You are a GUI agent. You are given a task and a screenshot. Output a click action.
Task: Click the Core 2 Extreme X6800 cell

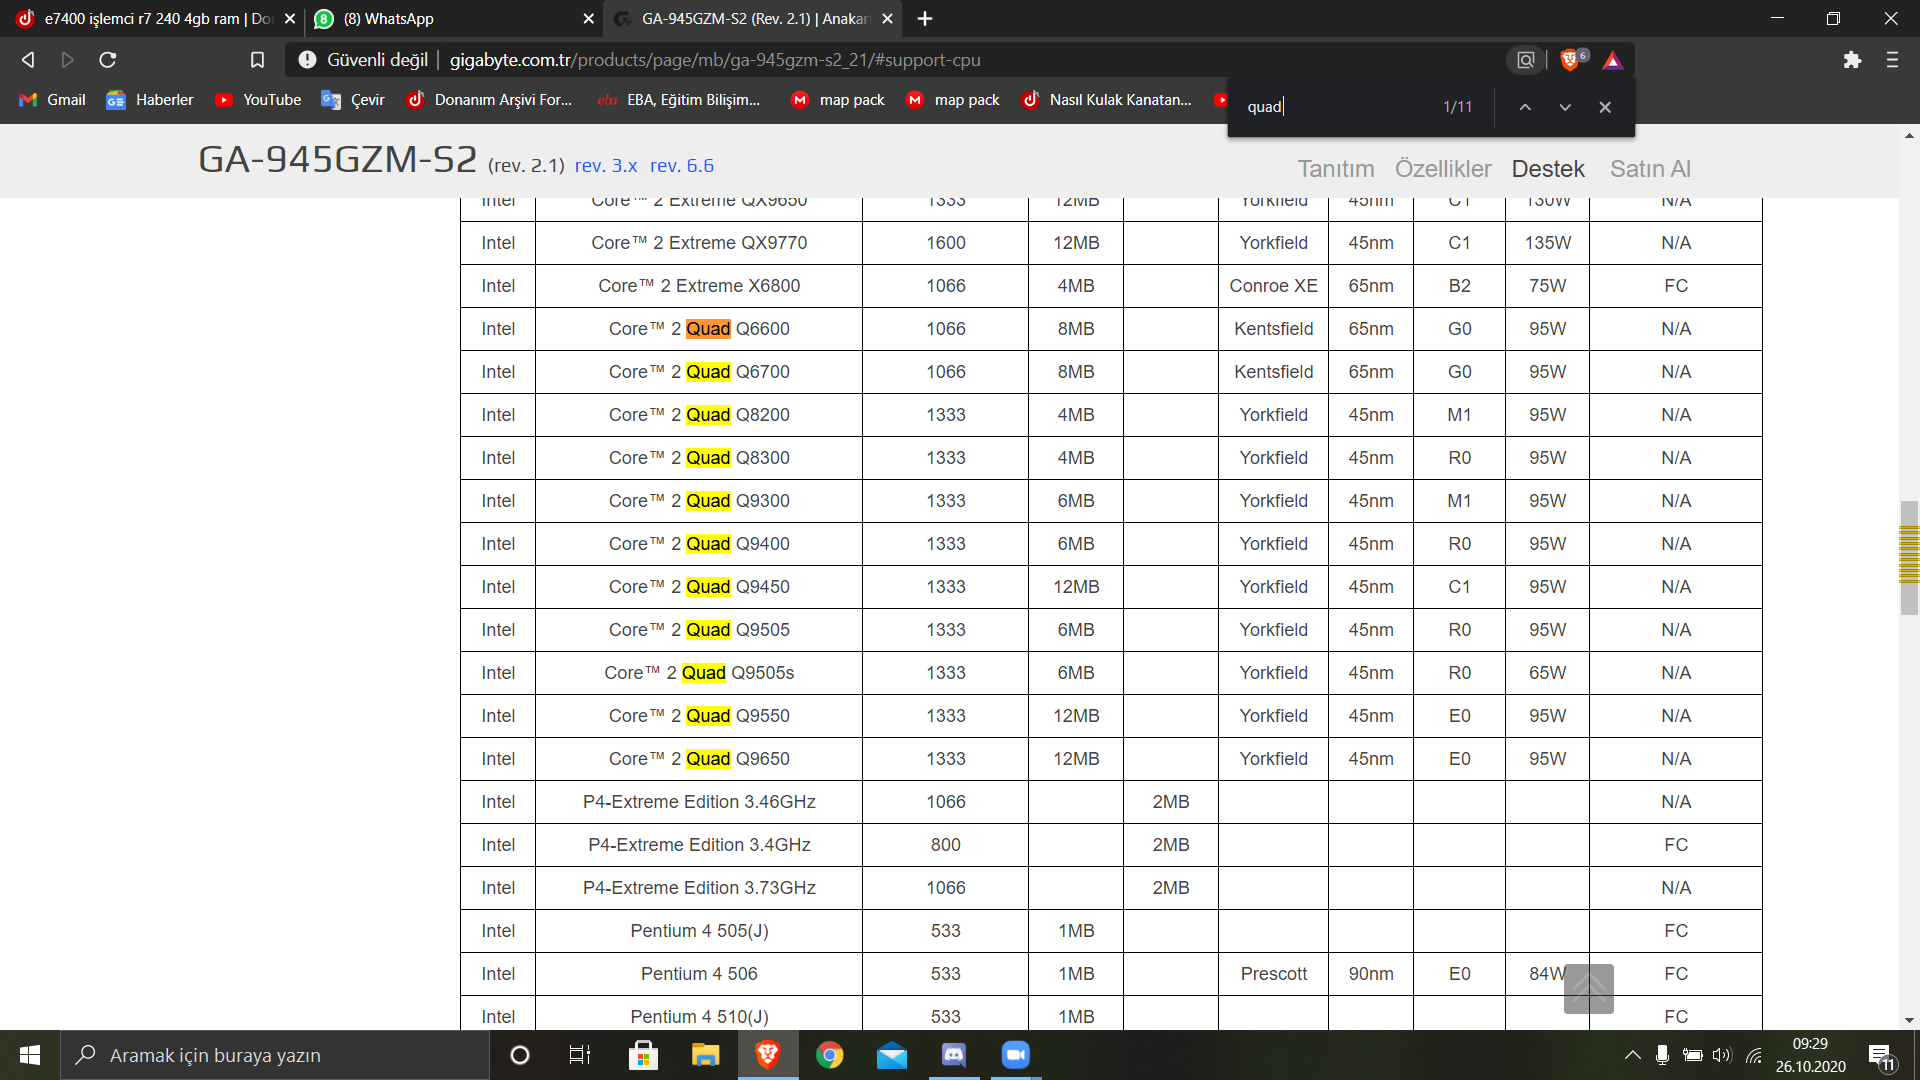[699, 286]
